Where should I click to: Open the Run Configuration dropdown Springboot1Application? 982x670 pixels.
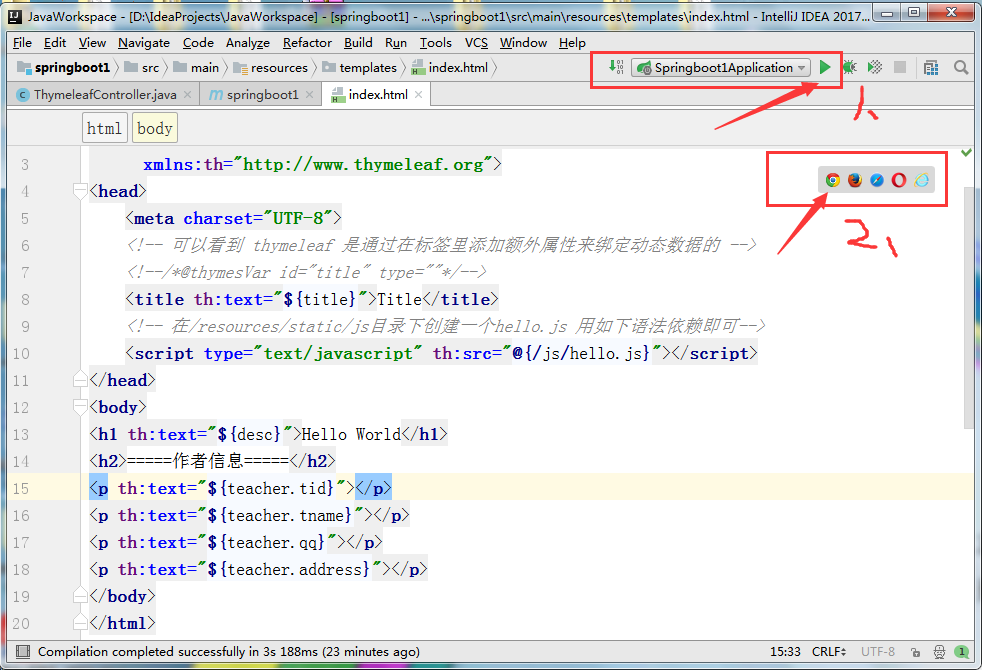721,68
